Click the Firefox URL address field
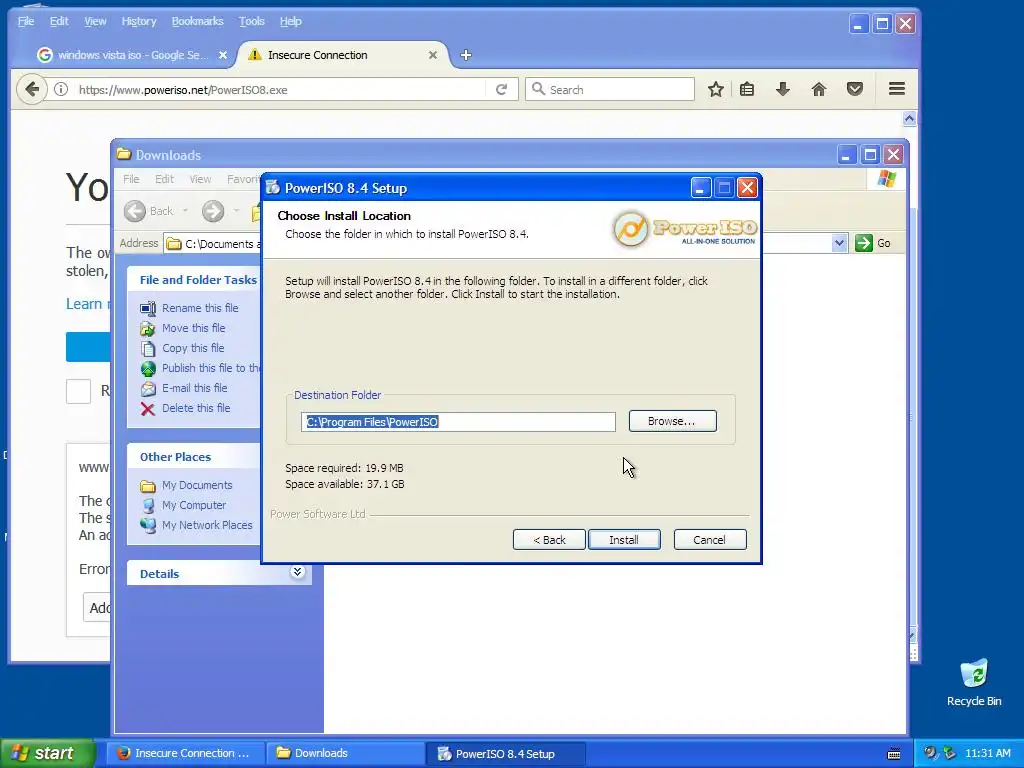Viewport: 1024px width, 768px height. [281, 89]
